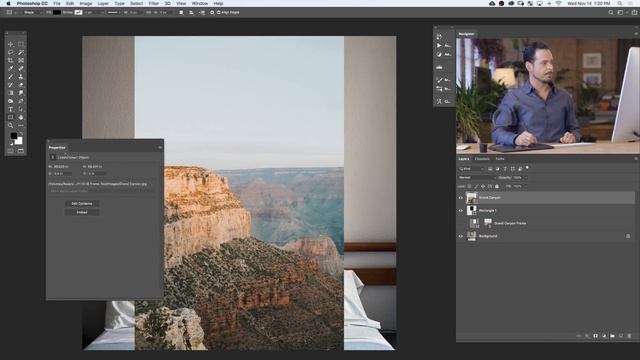640x360 pixels.
Task: Select the Horizontal Type tool
Action: coord(11,109)
